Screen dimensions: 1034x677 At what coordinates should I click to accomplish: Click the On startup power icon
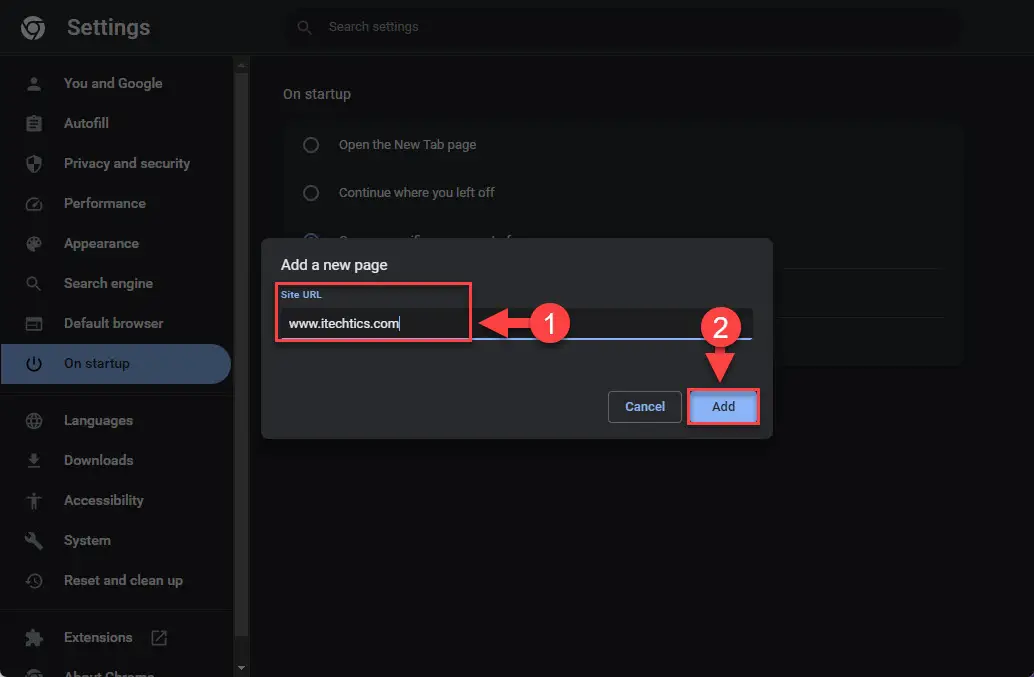click(34, 364)
